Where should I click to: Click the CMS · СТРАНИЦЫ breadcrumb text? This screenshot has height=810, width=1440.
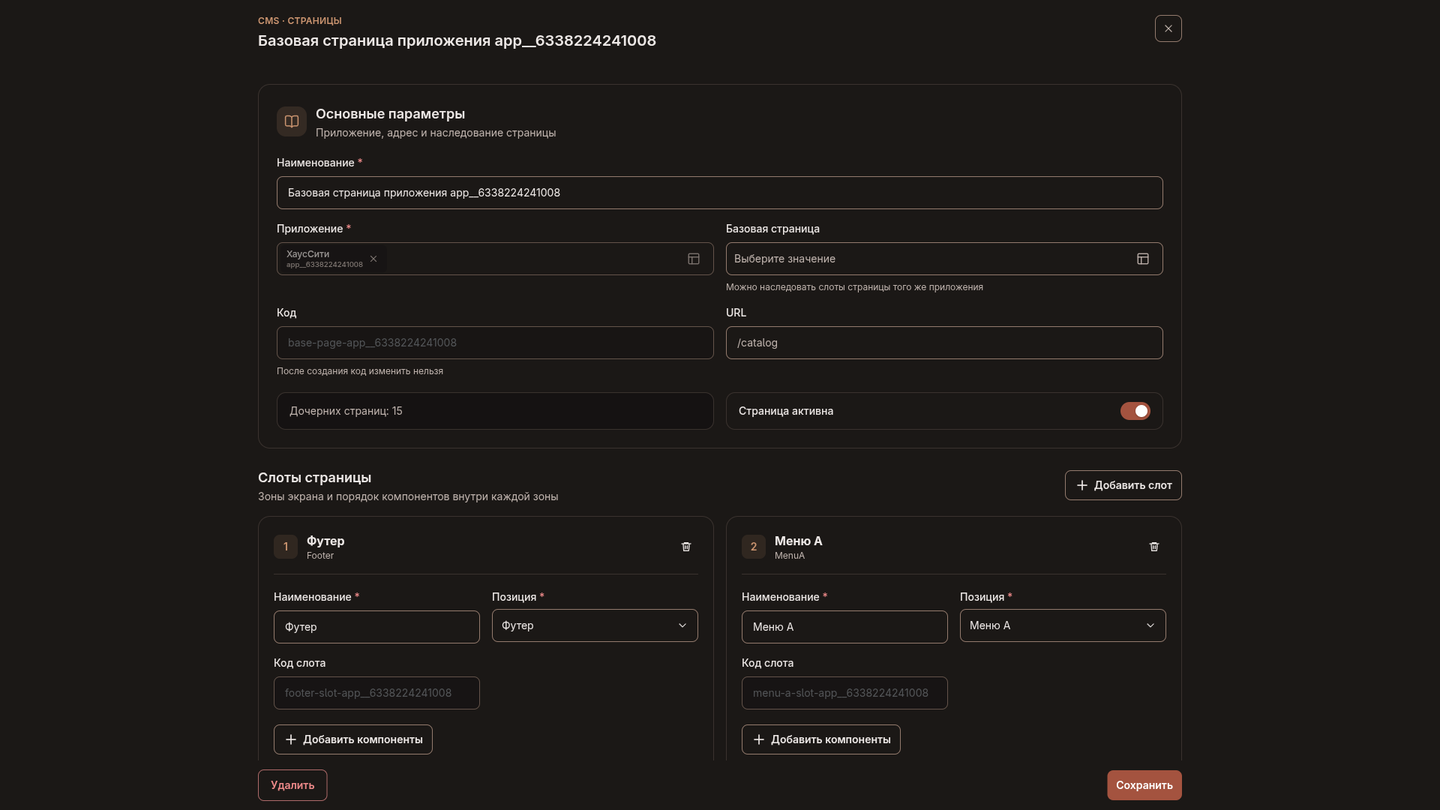tap(300, 21)
